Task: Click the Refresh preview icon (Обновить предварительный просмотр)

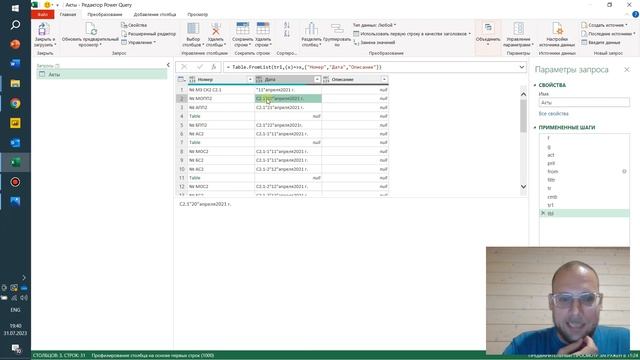Action: tap(90, 30)
